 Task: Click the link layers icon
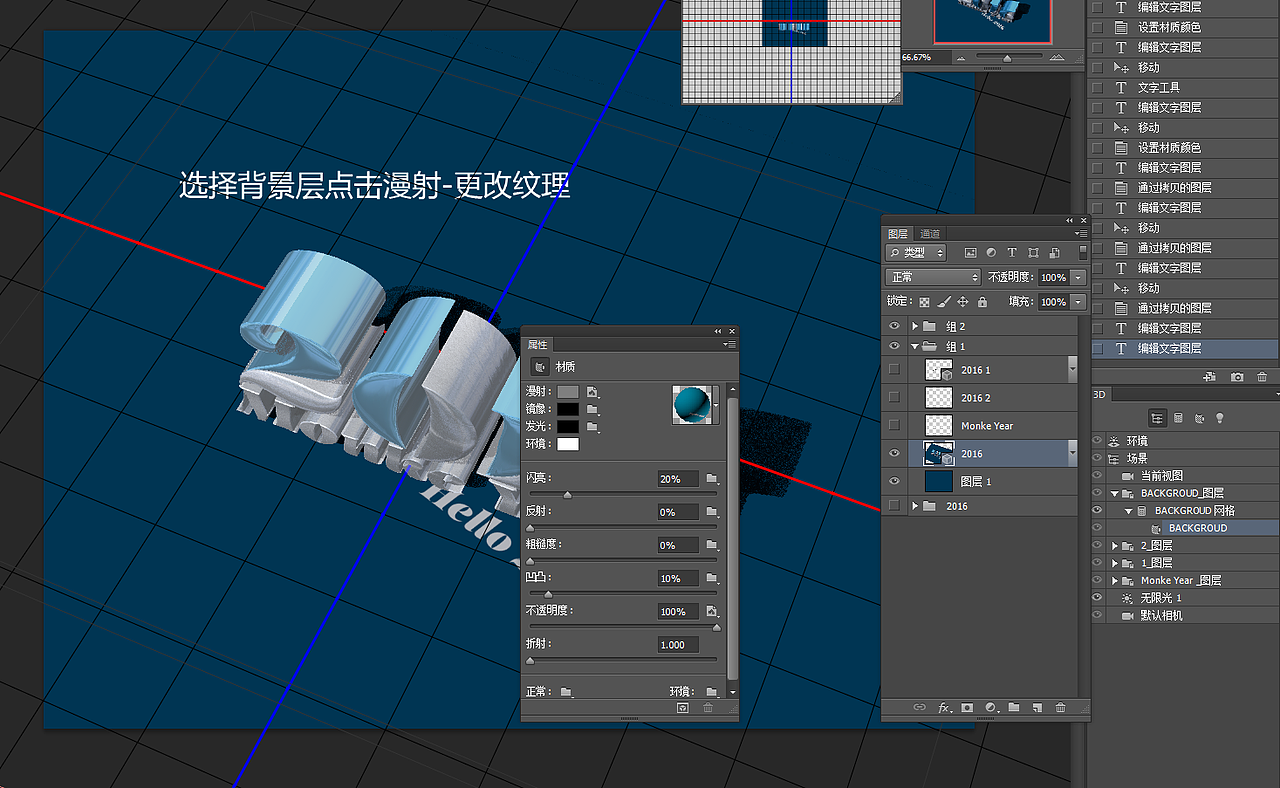click(x=919, y=707)
